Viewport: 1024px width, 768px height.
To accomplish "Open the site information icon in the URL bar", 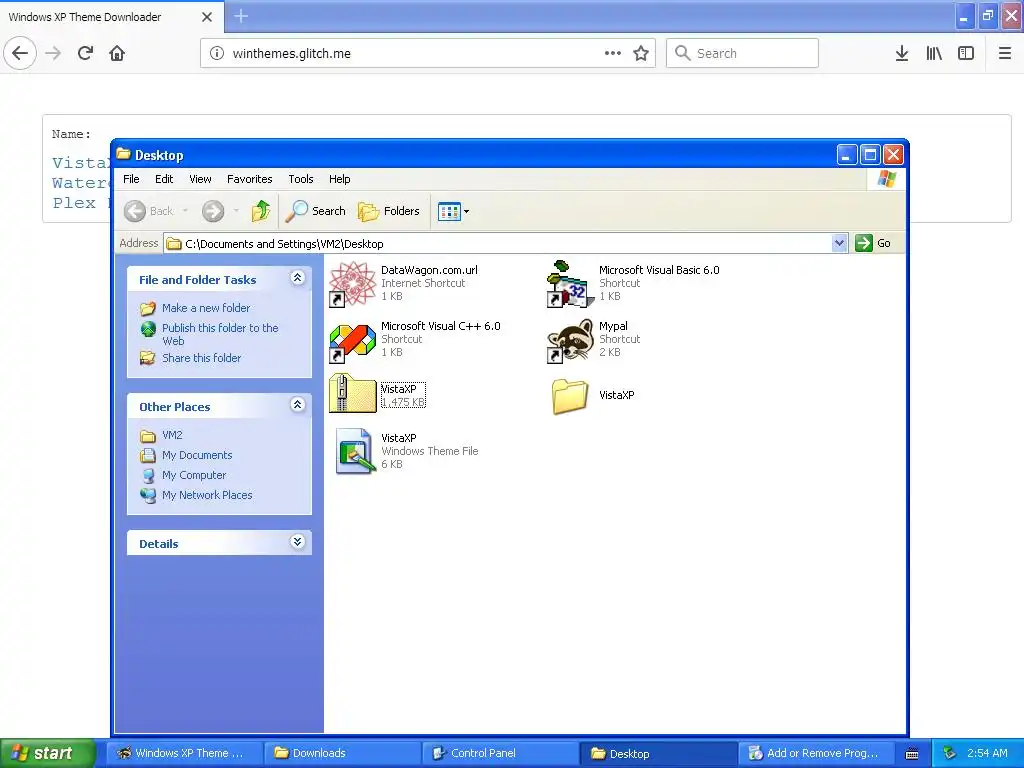I will click(x=217, y=53).
